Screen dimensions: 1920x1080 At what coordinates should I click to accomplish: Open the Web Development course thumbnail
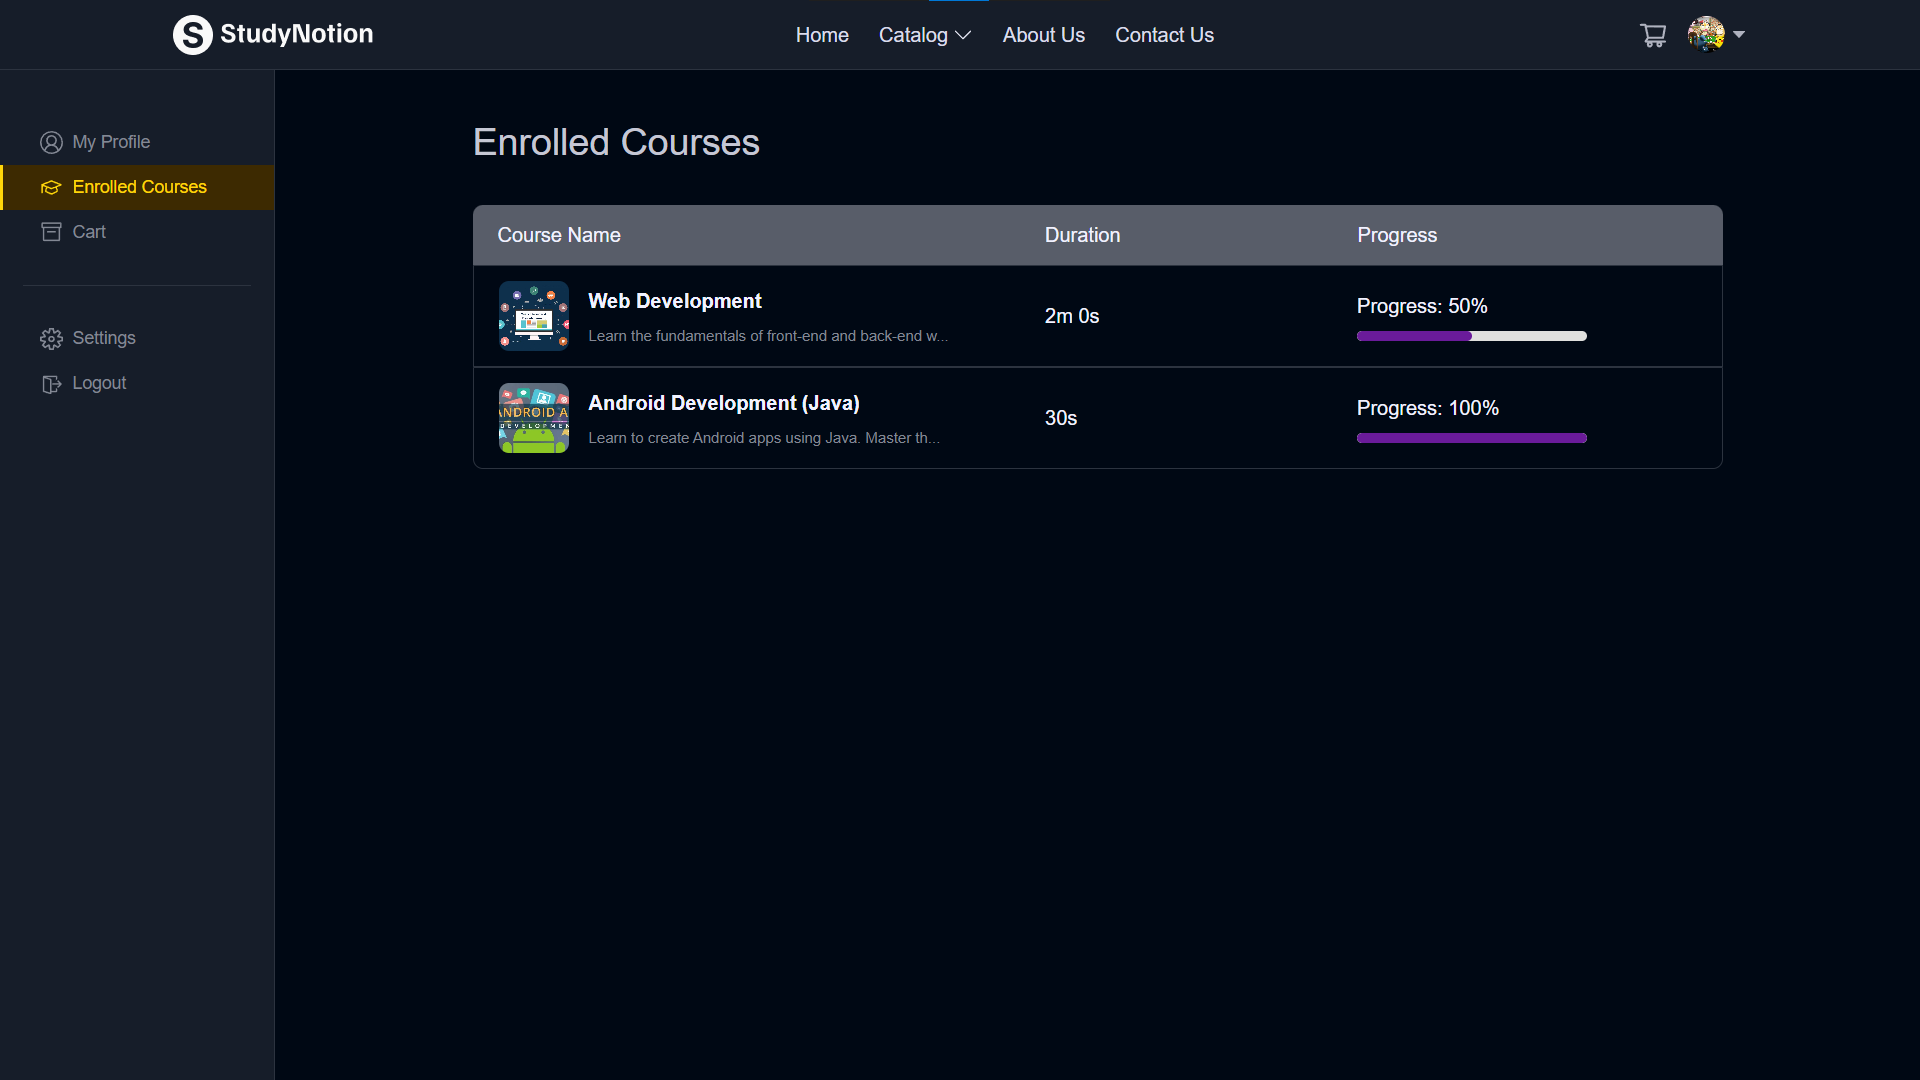[x=534, y=316]
